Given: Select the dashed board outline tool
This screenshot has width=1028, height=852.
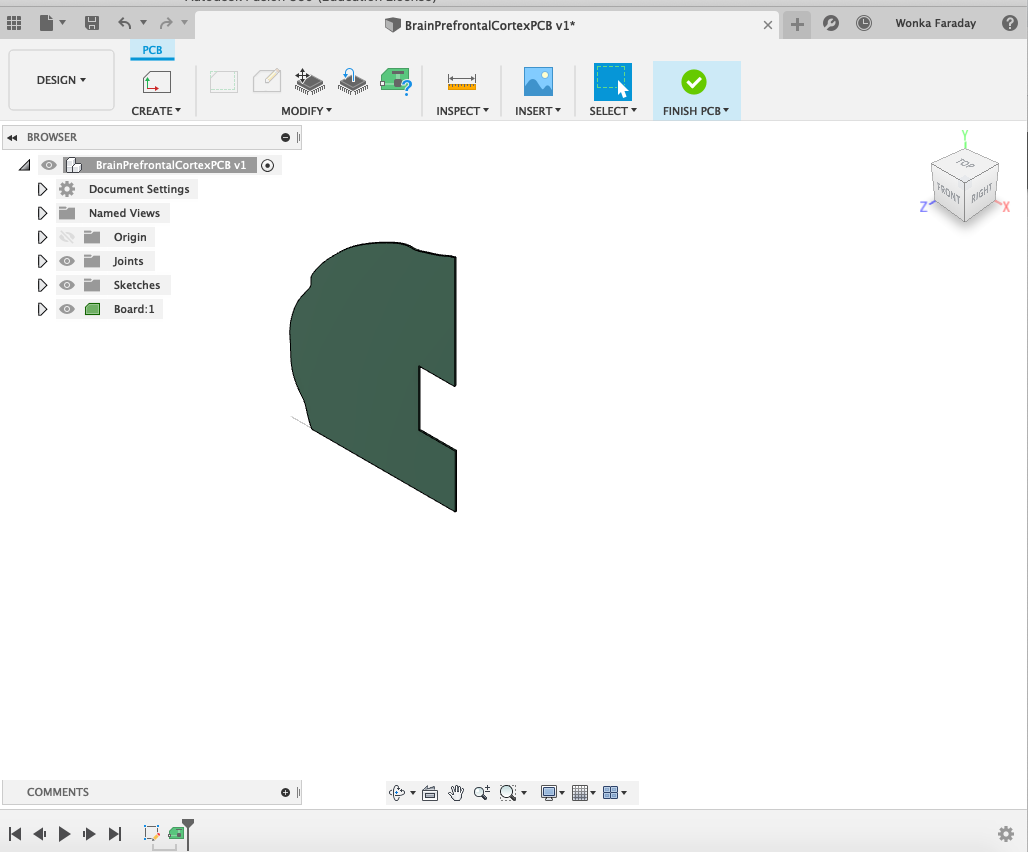Looking at the screenshot, I should (x=224, y=82).
